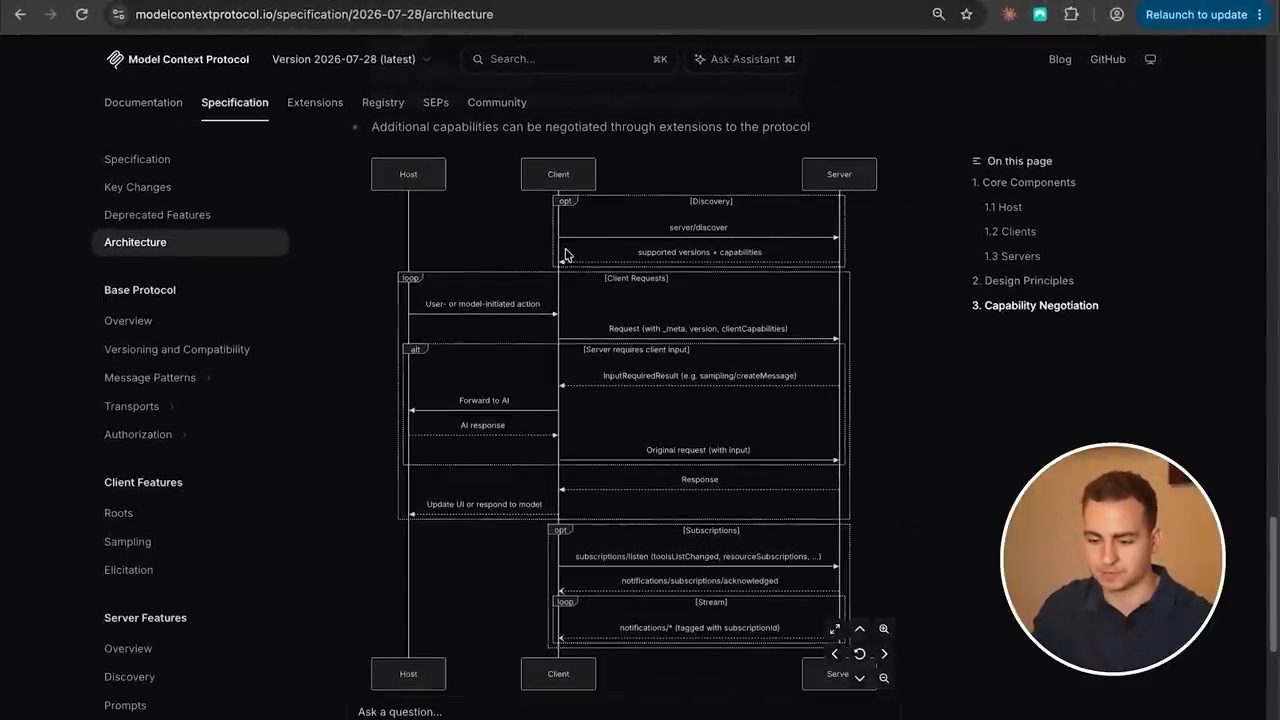The height and width of the screenshot is (720, 1280).
Task: Zoom in on the diagram
Action: 884,629
